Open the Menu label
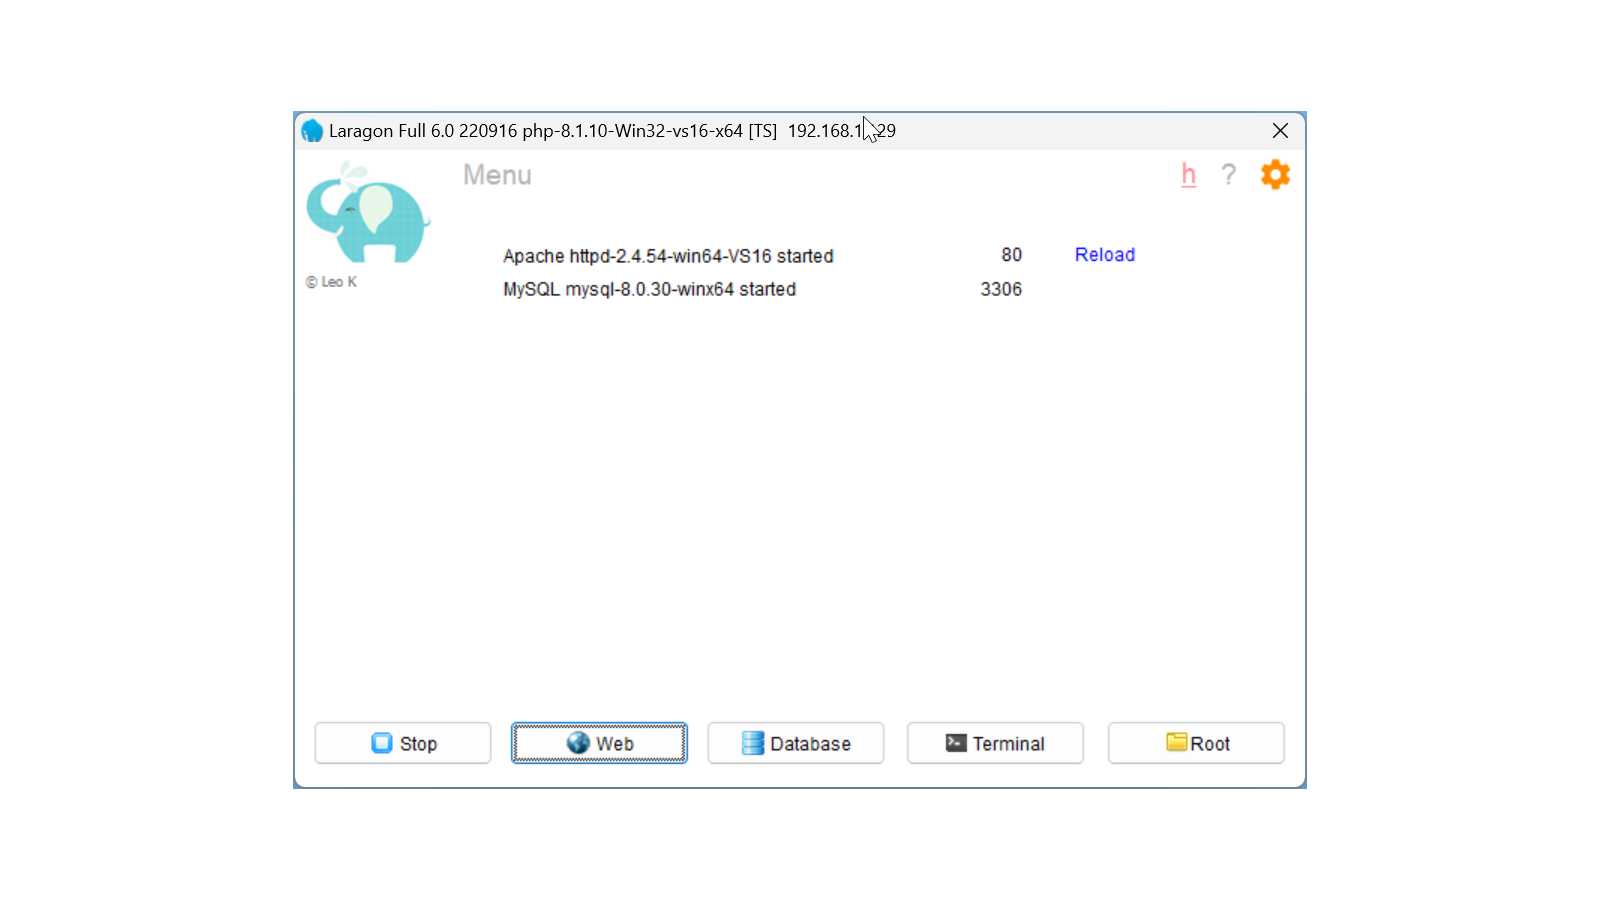The width and height of the screenshot is (1600, 900). click(x=497, y=175)
